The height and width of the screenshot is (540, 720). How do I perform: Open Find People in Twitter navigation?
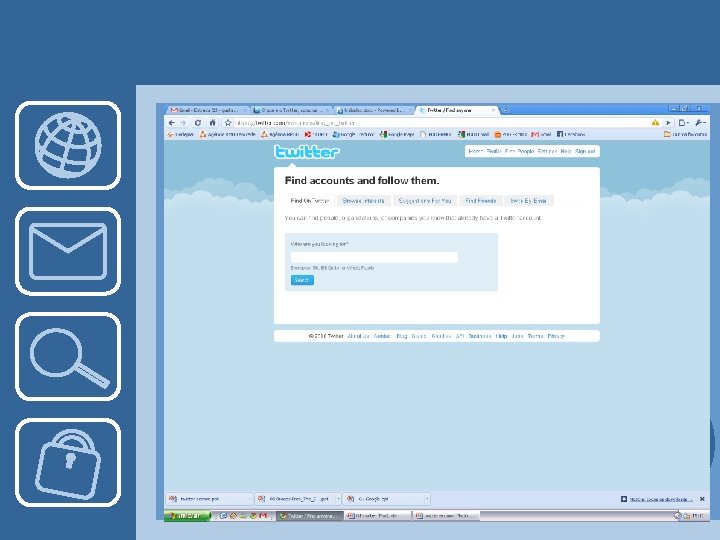click(519, 151)
